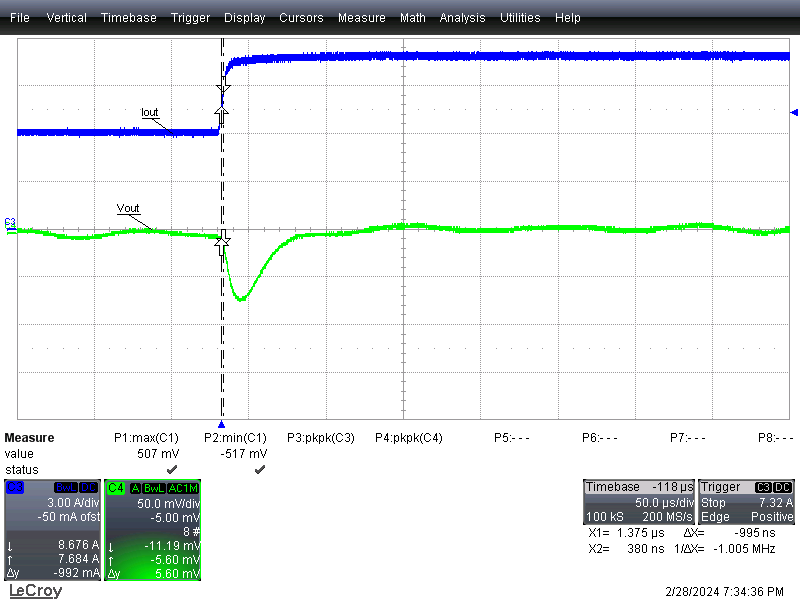The image size is (800, 600).
Task: Click the Iout waveform label
Action: point(150,112)
